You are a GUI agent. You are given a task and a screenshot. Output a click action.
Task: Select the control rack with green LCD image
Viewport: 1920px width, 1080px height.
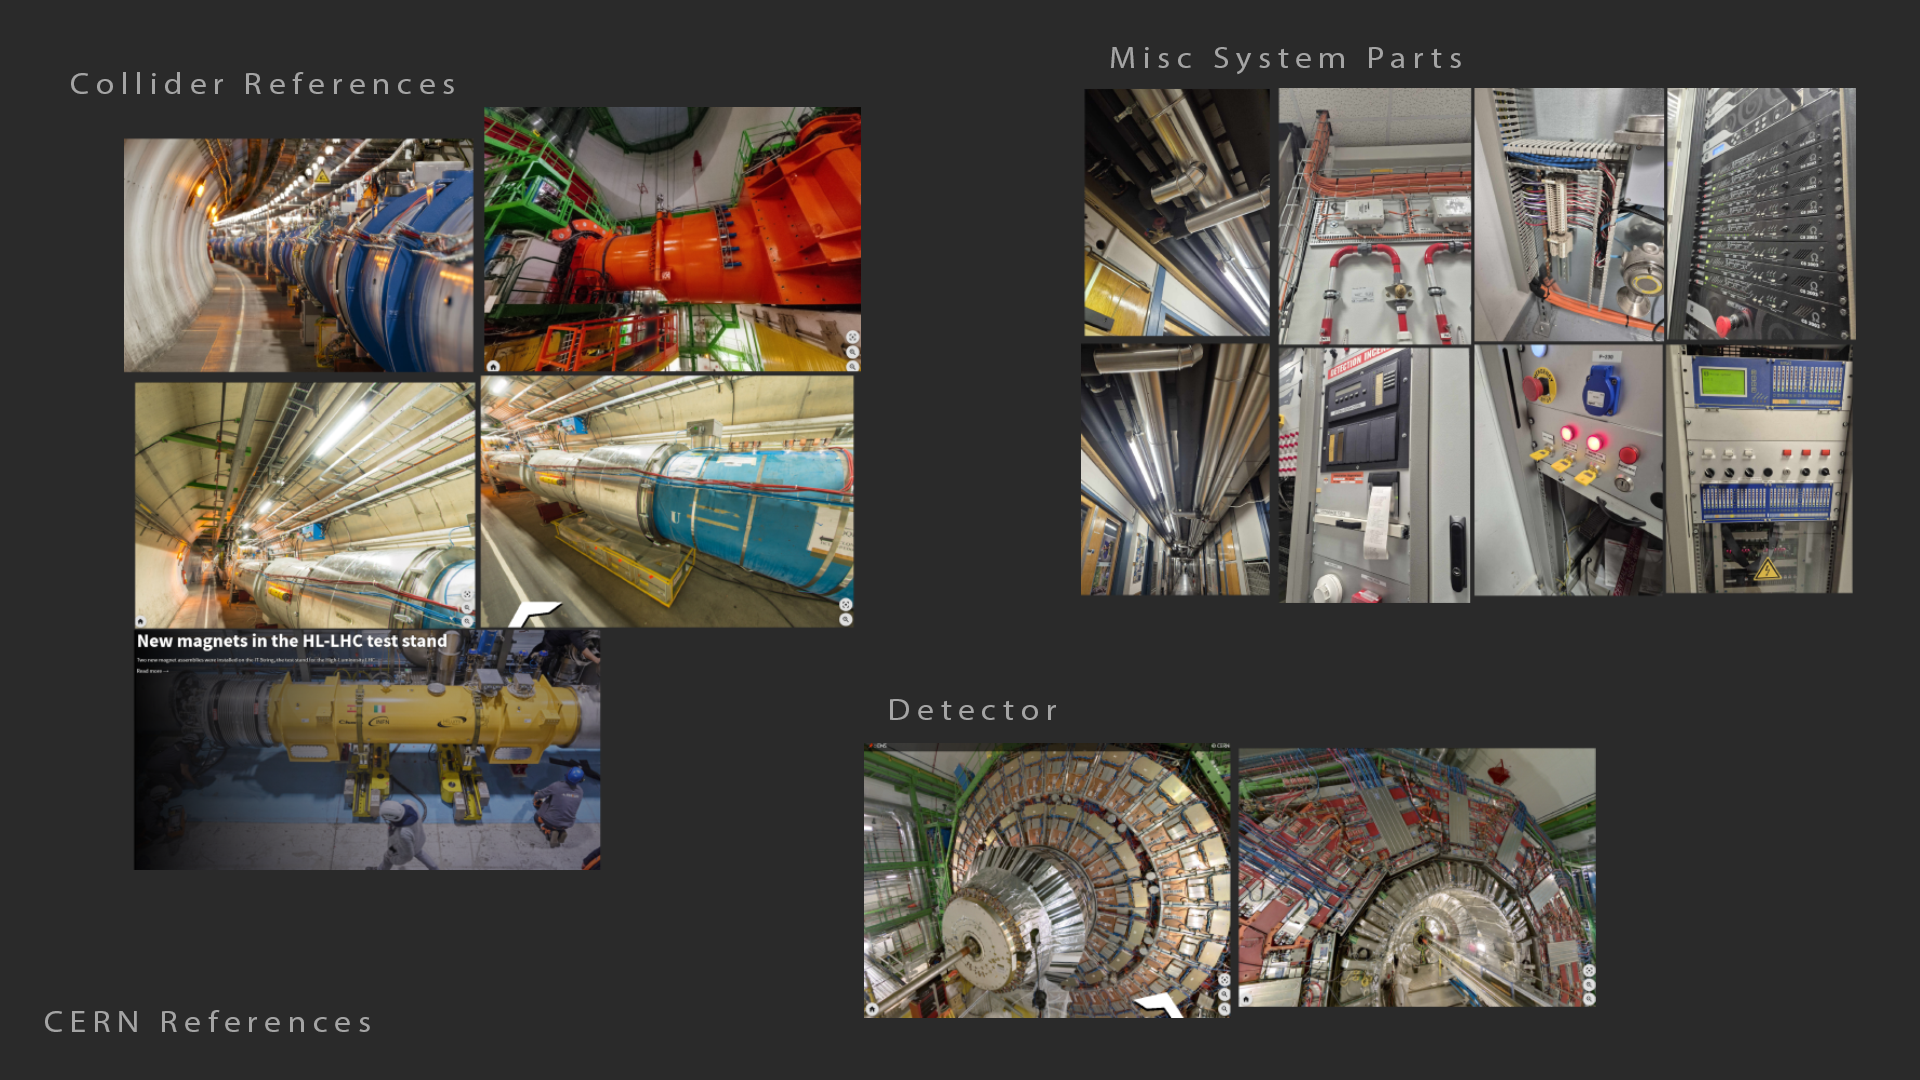pos(1759,469)
